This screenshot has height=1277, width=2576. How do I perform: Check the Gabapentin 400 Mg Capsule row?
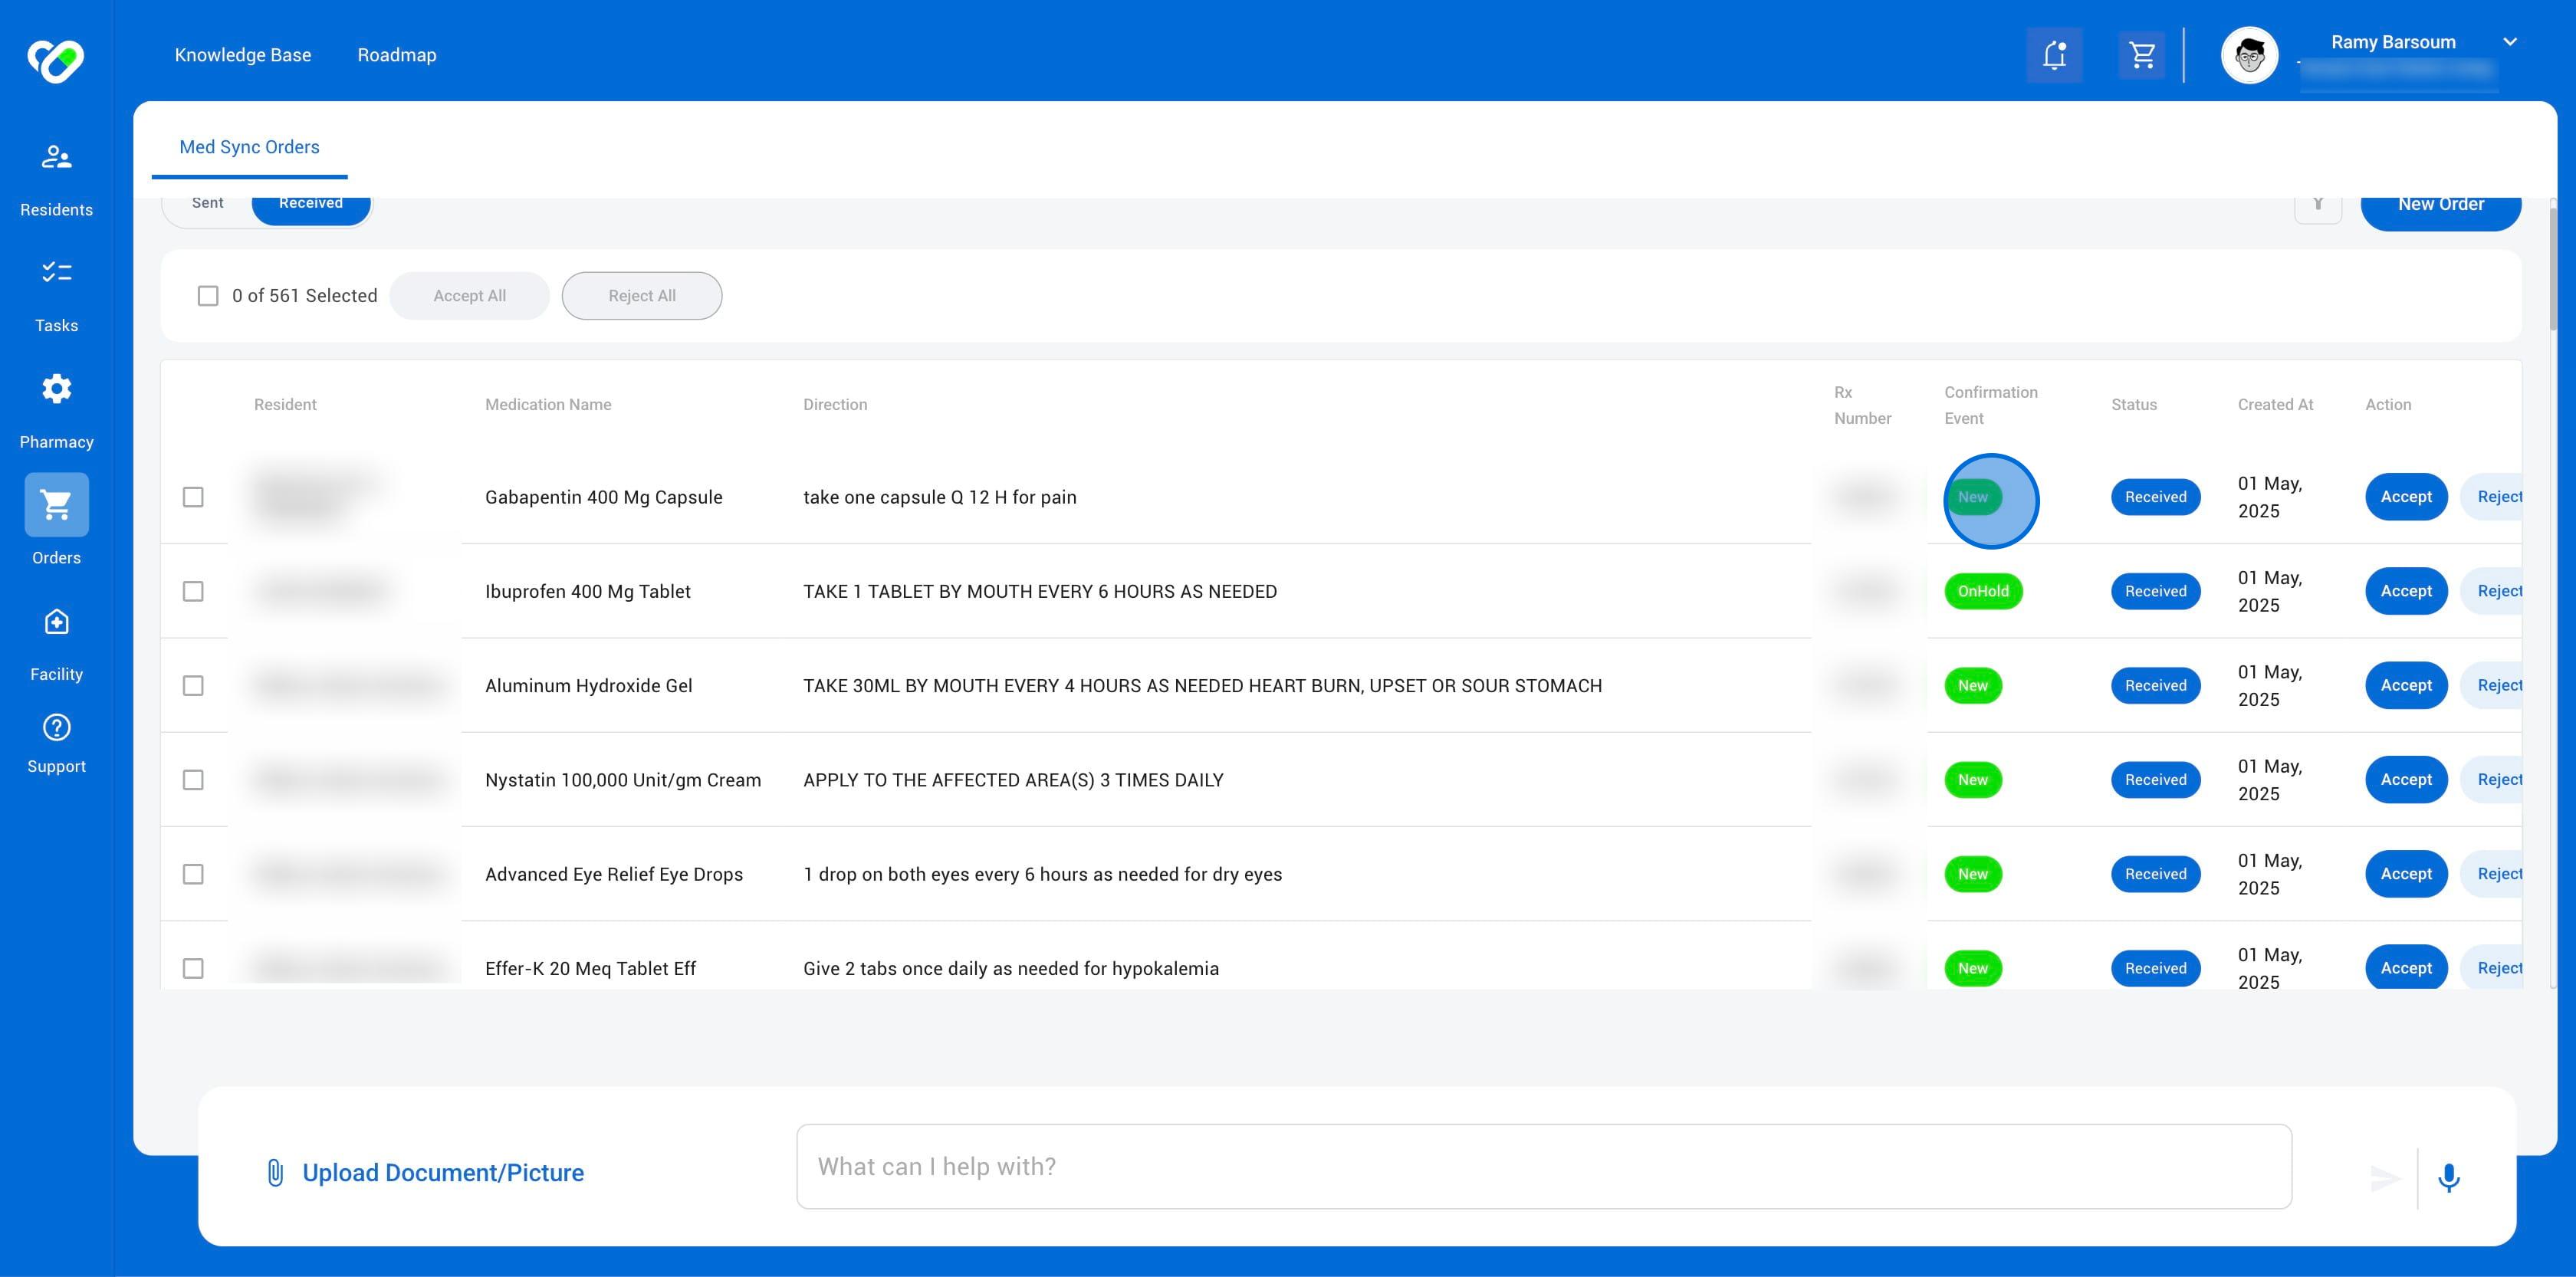point(193,497)
